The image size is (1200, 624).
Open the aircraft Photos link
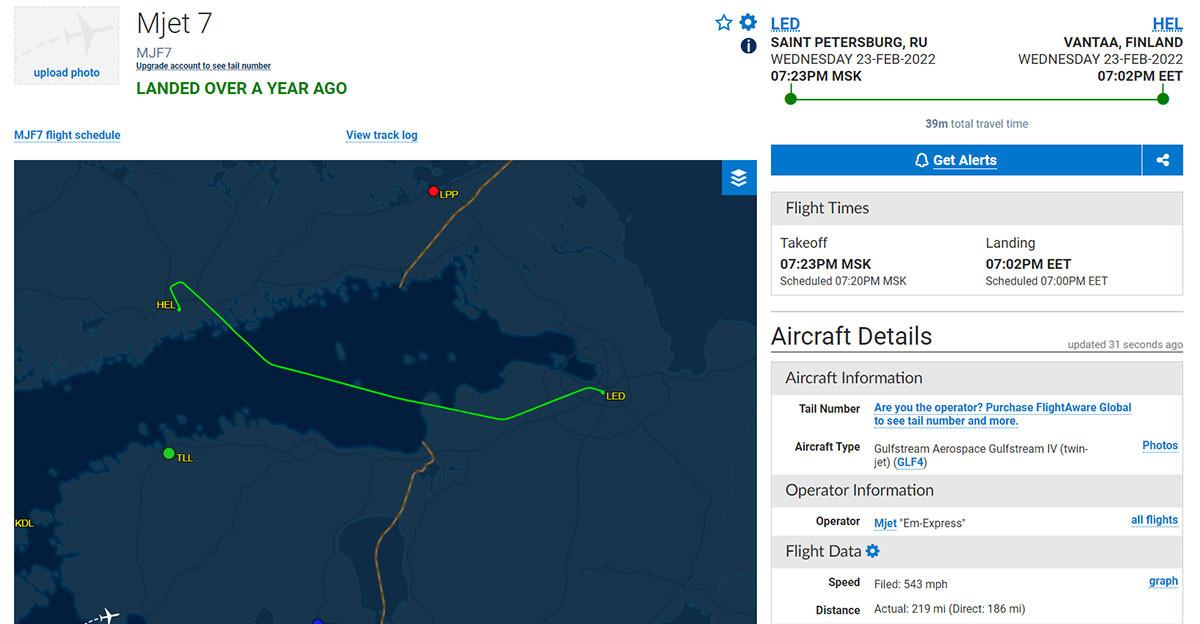click(1160, 446)
